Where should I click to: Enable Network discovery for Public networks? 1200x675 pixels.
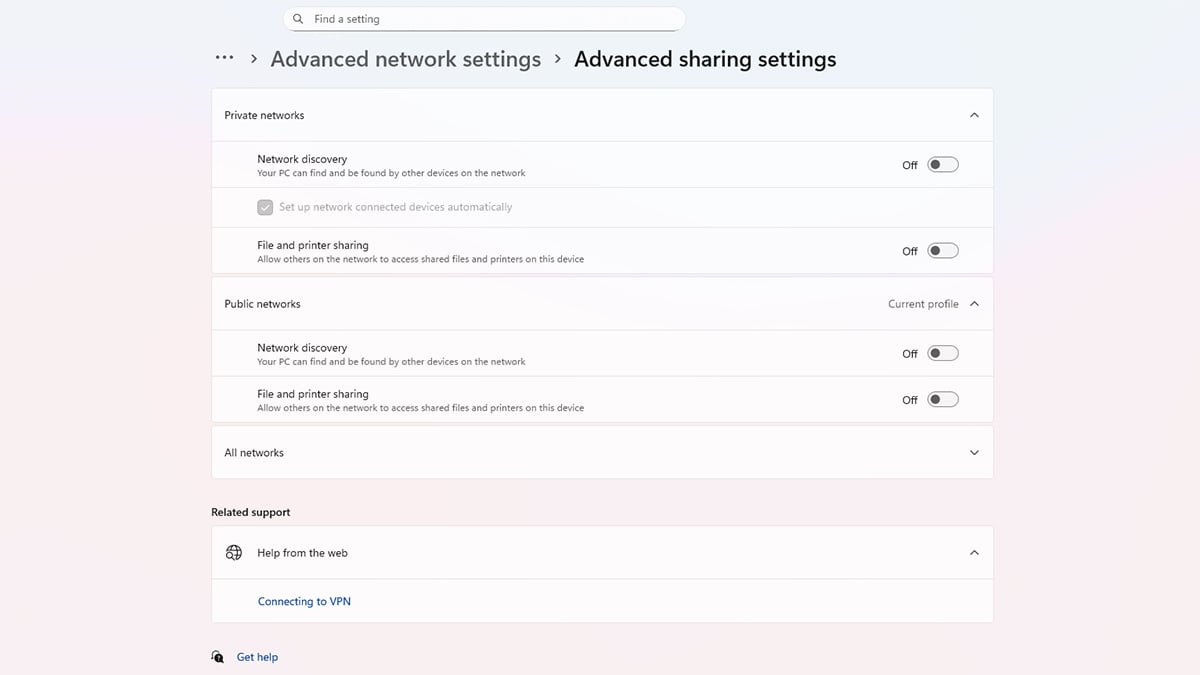942,353
